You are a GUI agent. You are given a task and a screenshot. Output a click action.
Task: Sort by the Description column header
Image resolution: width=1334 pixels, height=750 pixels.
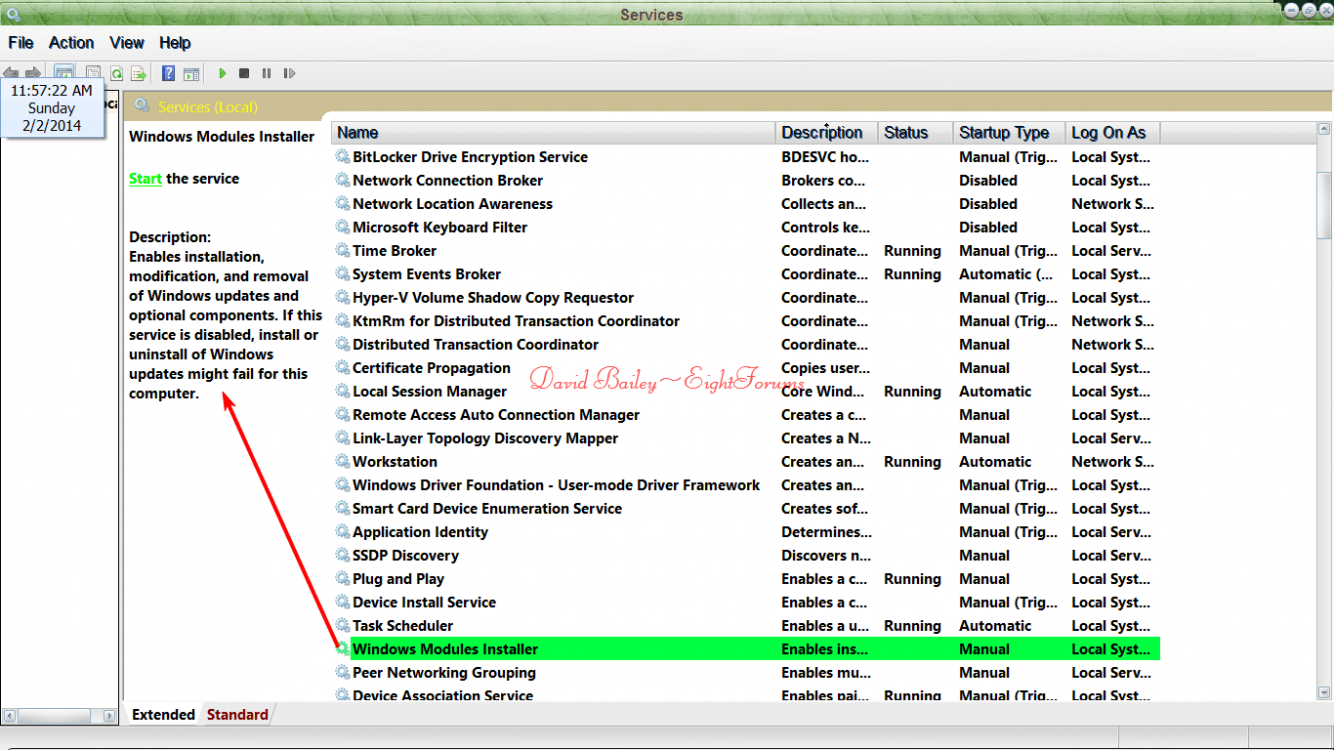click(826, 133)
